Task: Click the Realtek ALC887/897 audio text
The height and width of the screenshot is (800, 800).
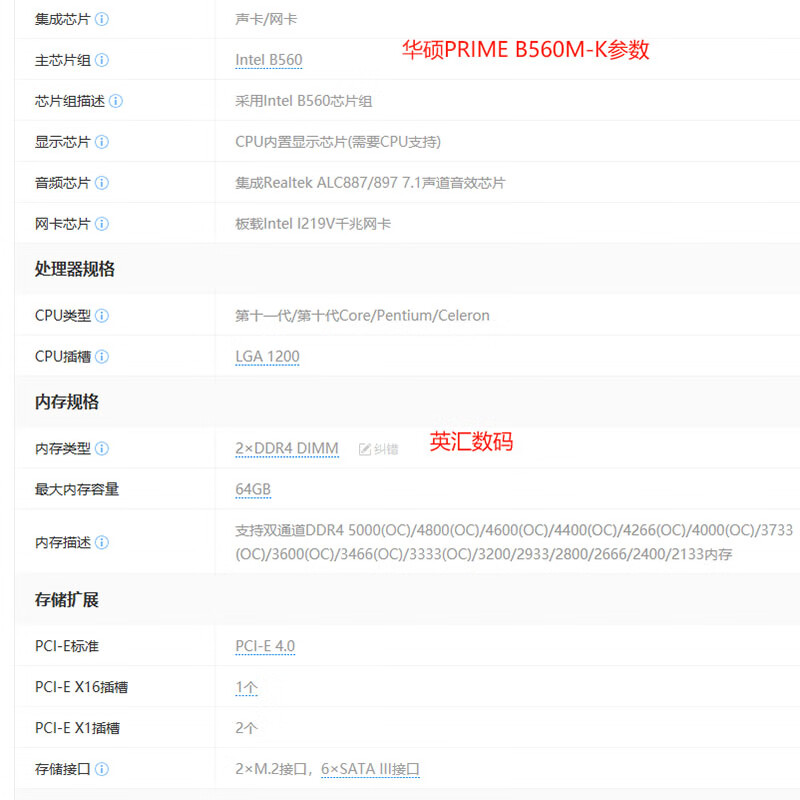Action: (x=370, y=183)
